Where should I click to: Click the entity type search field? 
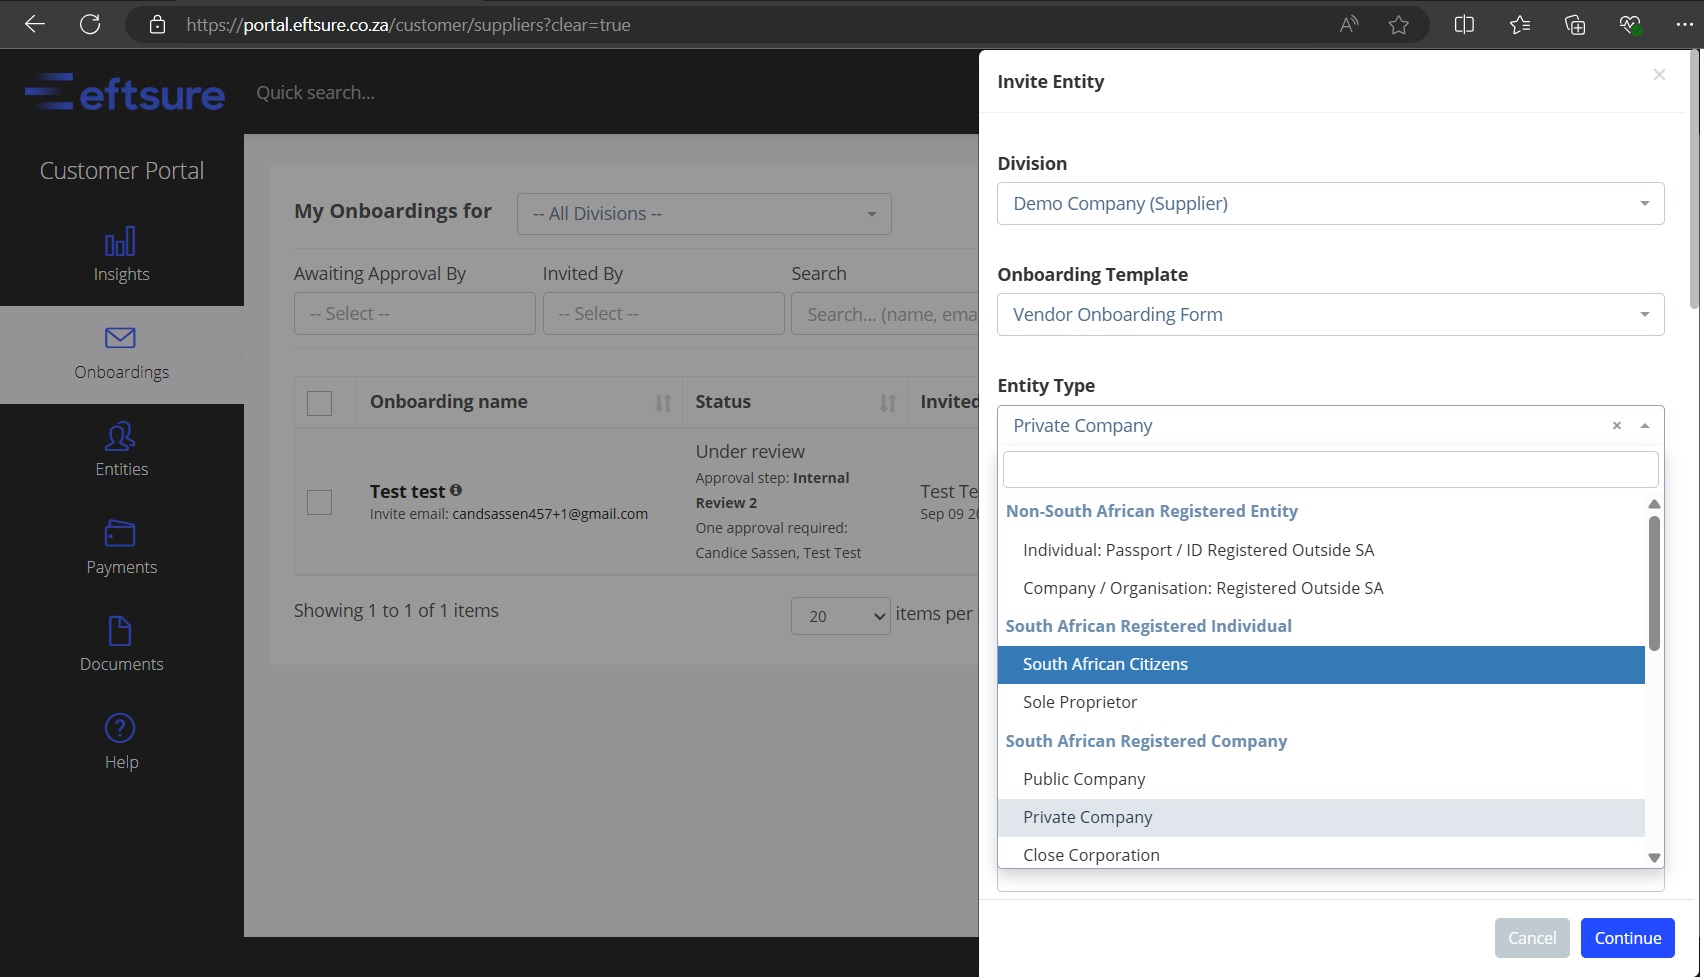click(1329, 470)
